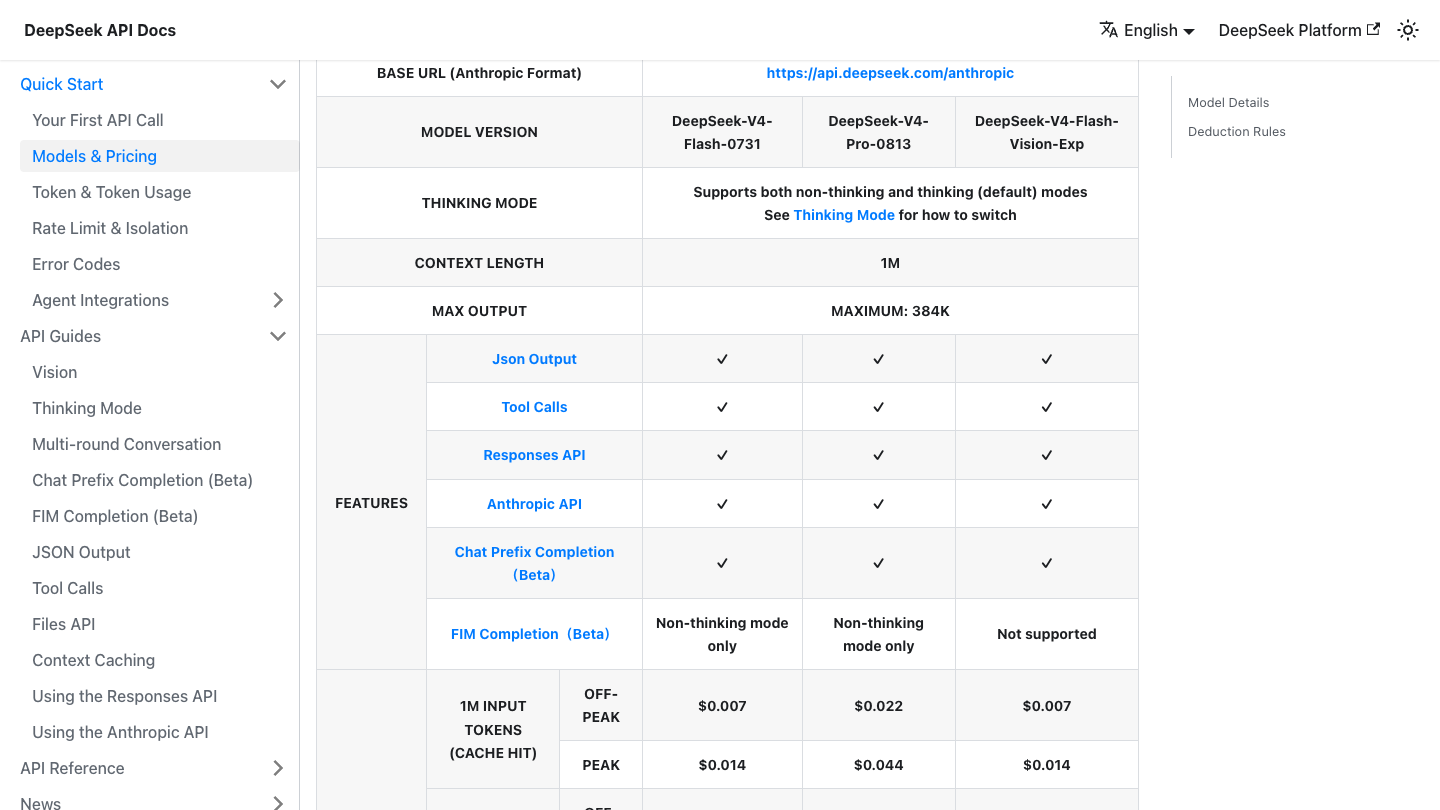Click the Not supported FIM cell
The image size is (1440, 810).
[x=1047, y=634]
